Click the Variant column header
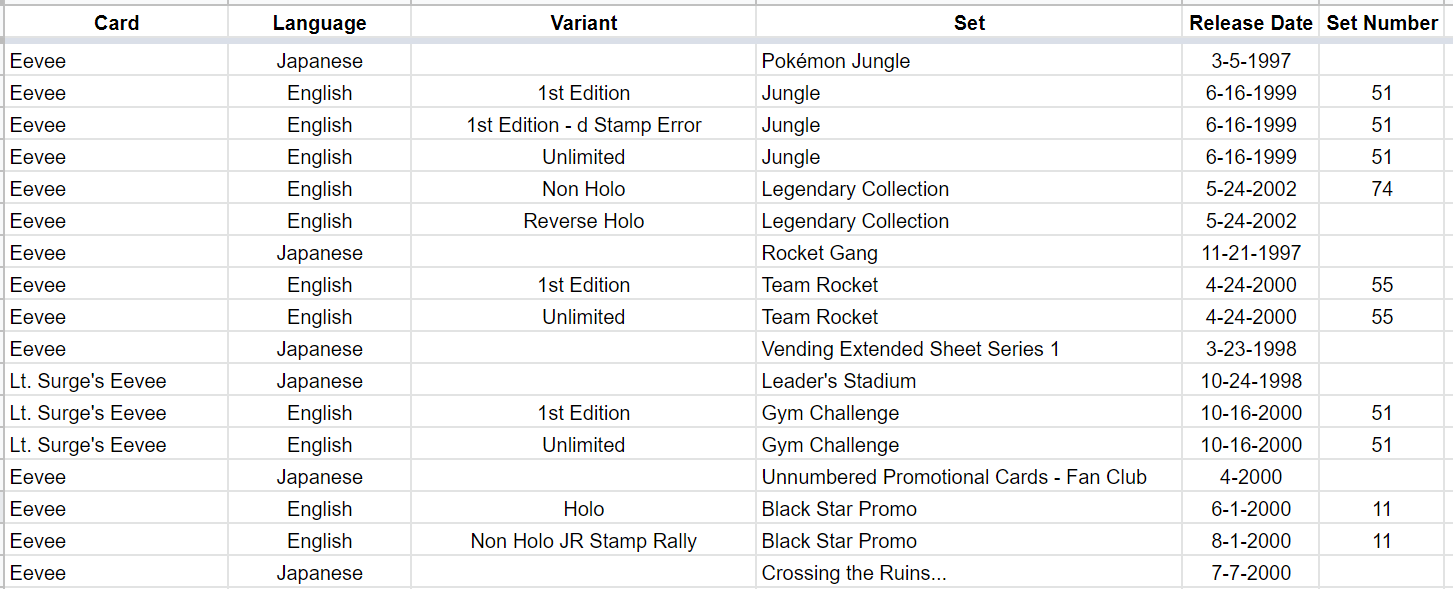 click(583, 23)
